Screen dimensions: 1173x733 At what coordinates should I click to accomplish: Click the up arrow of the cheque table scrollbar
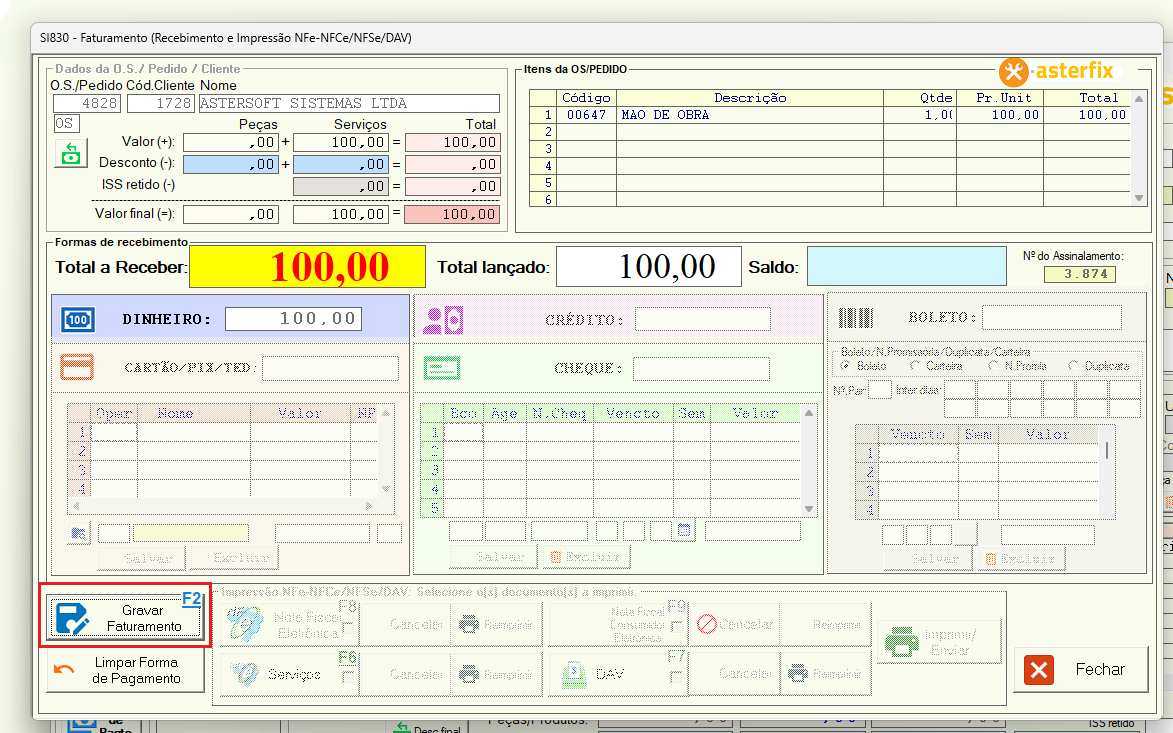[x=809, y=413]
